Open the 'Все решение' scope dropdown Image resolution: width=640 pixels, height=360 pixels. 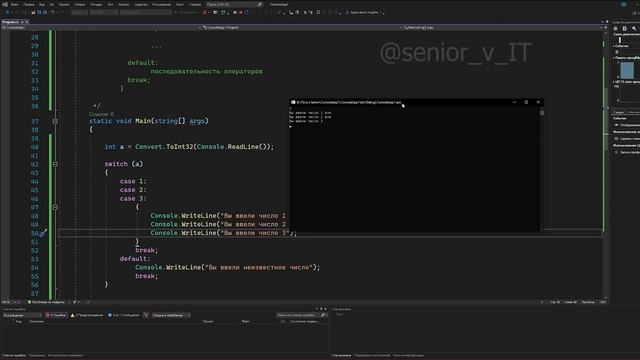point(22,315)
